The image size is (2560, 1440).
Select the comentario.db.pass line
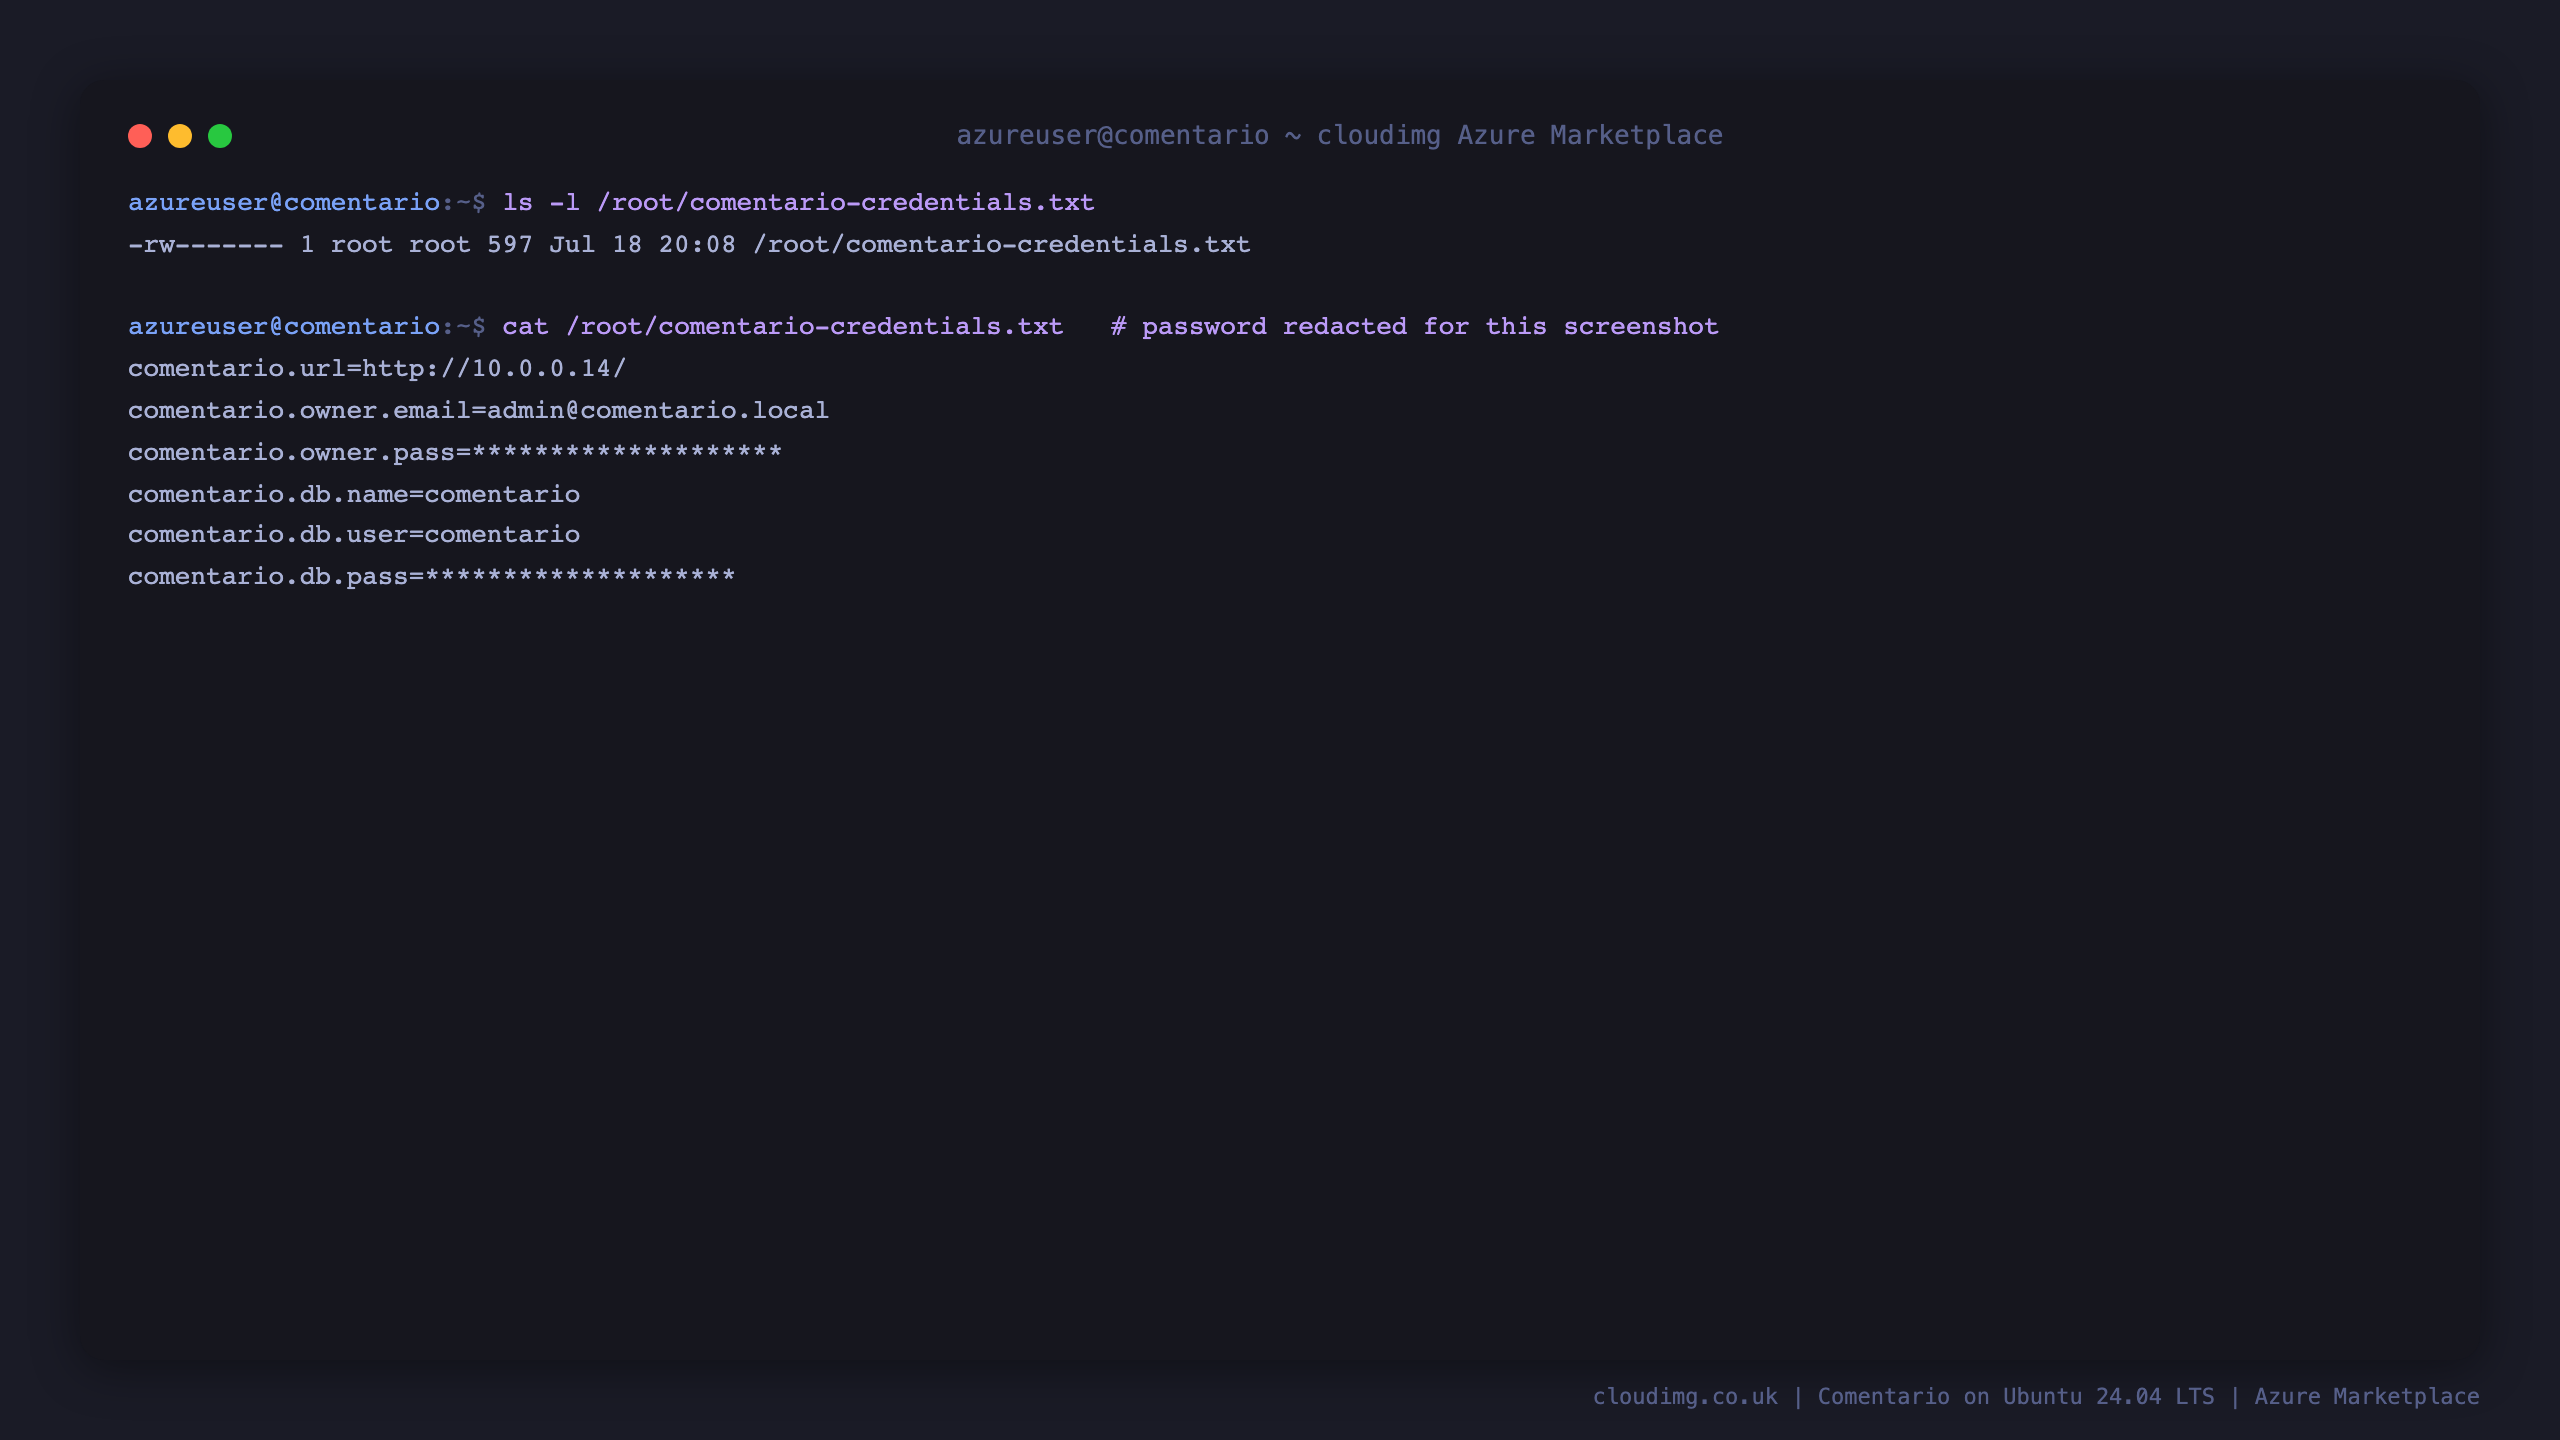click(x=432, y=577)
